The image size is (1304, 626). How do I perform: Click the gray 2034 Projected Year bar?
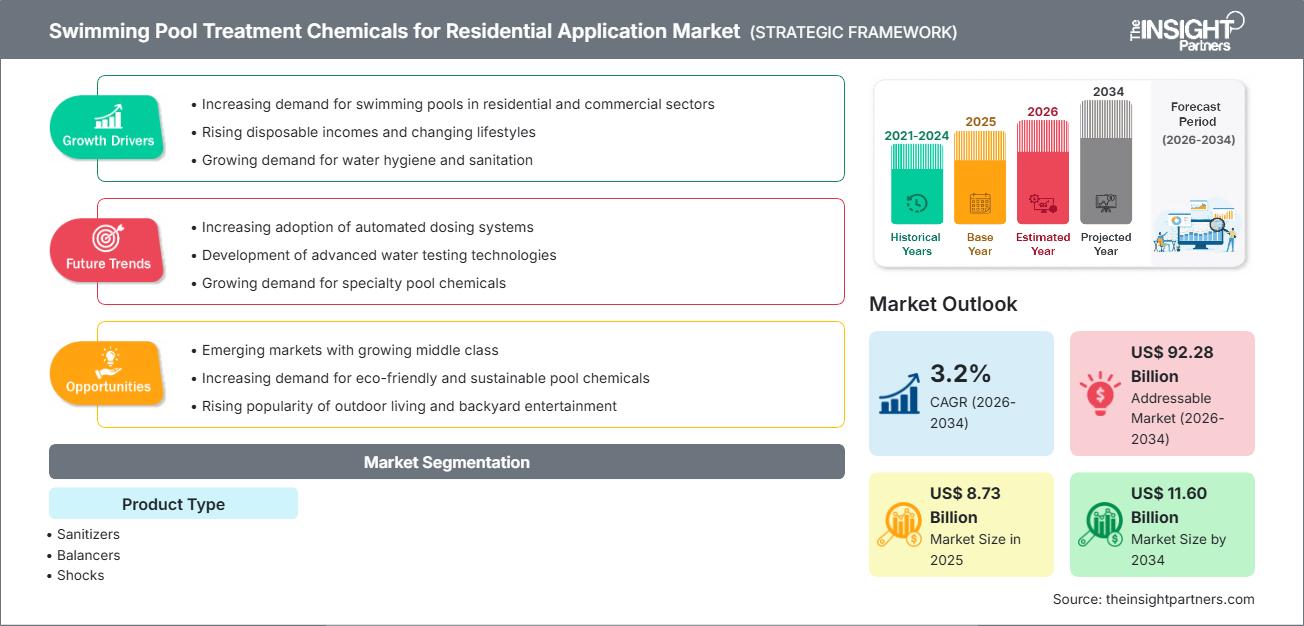pos(1106,160)
